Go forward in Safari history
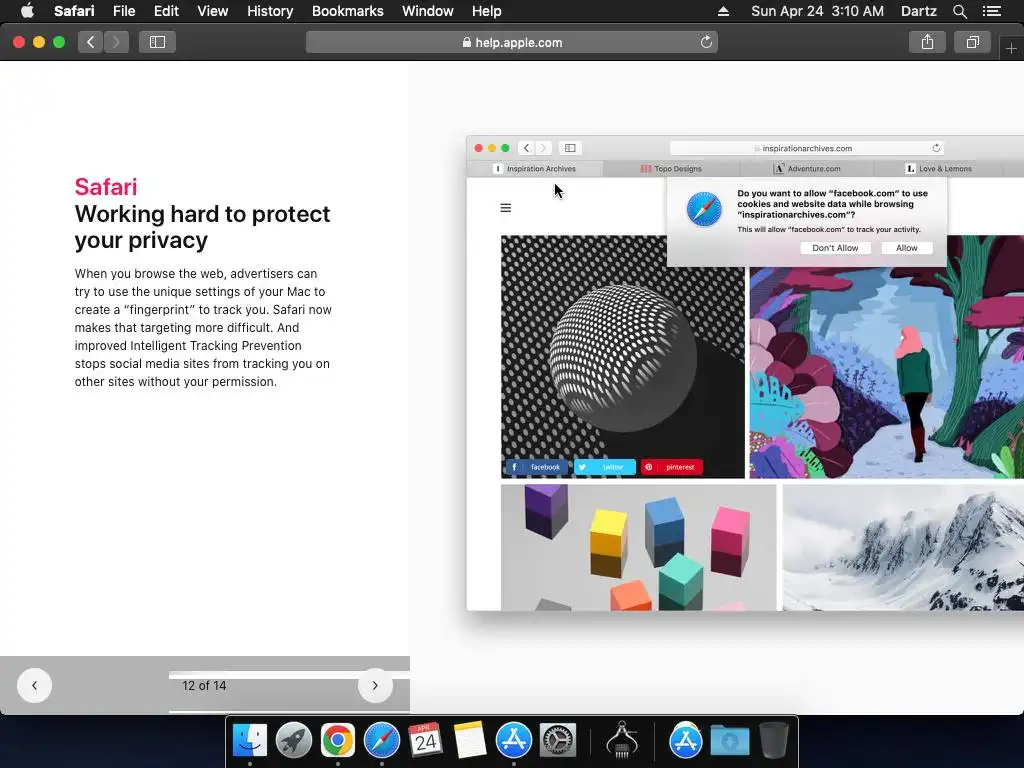 [x=116, y=42]
